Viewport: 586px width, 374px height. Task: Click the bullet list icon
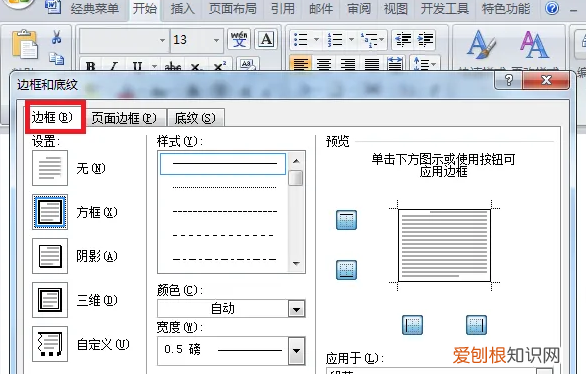301,39
